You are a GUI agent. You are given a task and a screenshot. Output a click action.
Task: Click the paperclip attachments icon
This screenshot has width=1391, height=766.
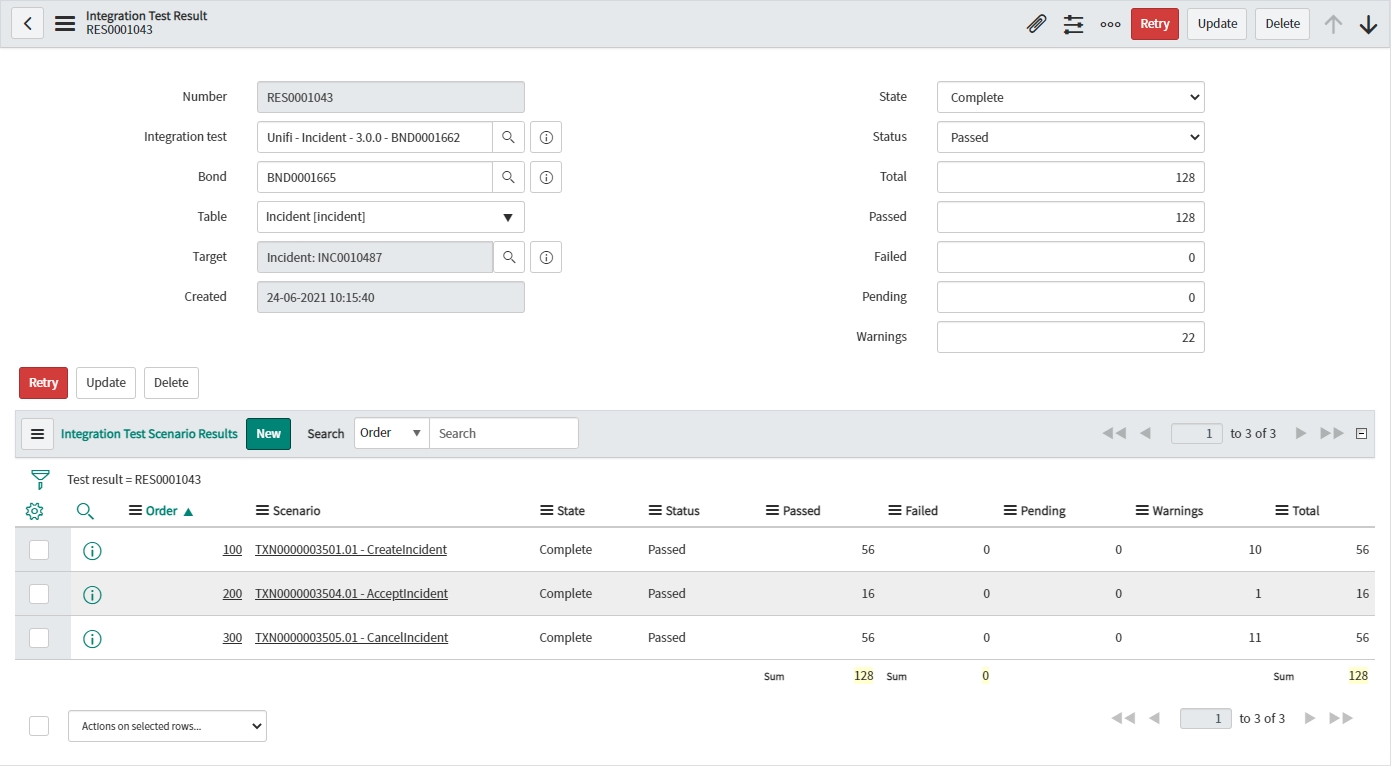[1037, 24]
